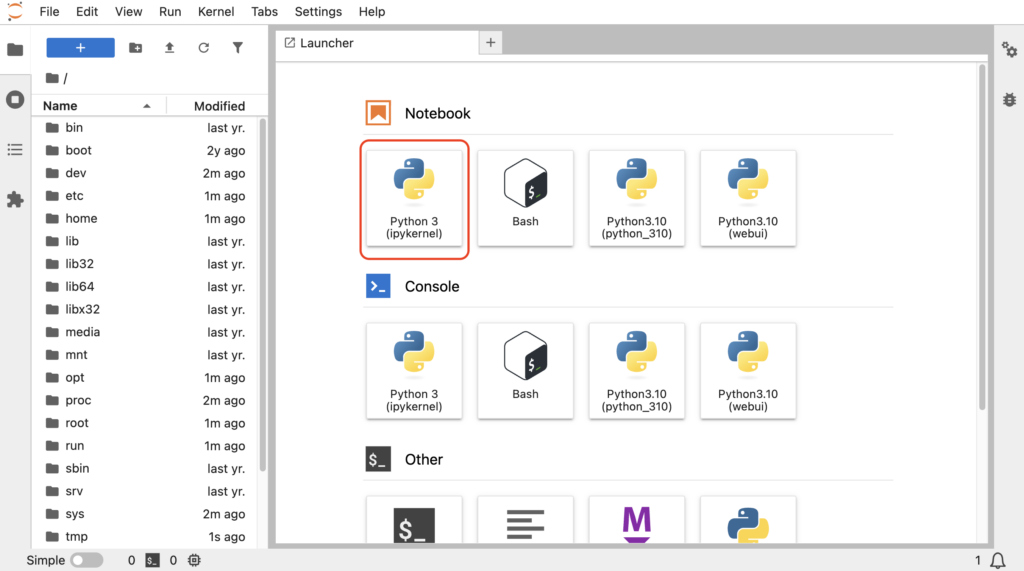Refresh the file browser list
Screen dimensions: 1024x571
[x=204, y=48]
